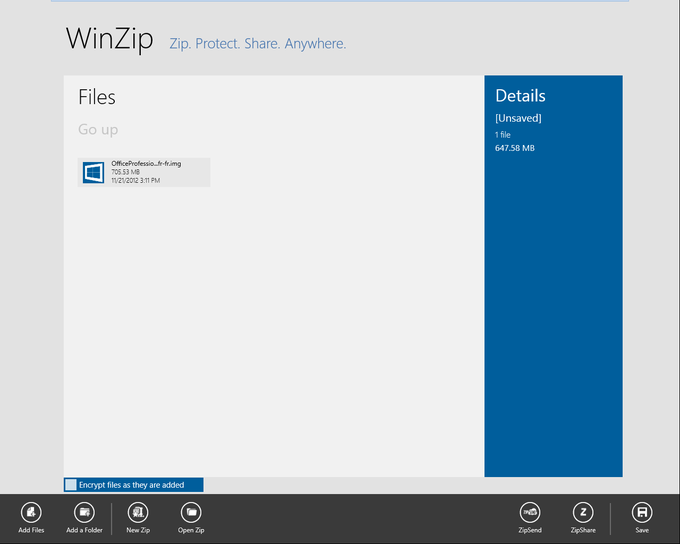Click the [Unsaved] archive name
The image size is (680, 544).
[518, 118]
